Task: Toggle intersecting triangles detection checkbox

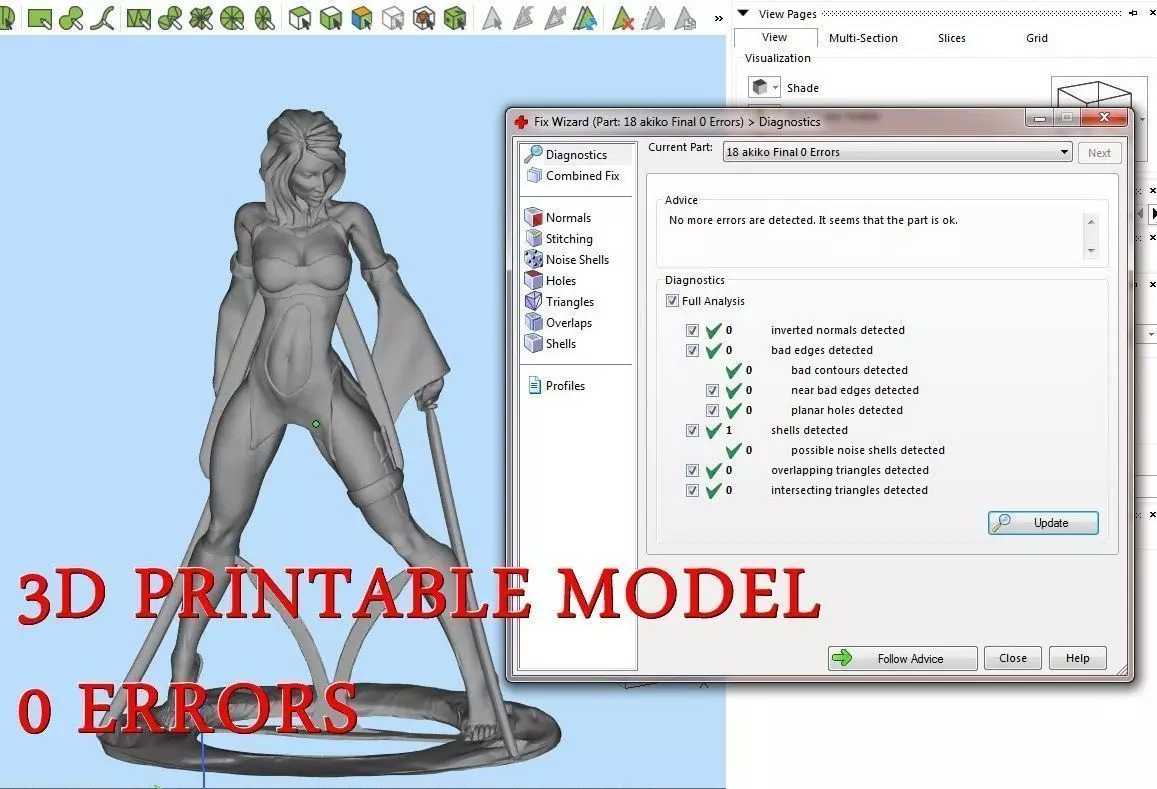Action: [692, 491]
